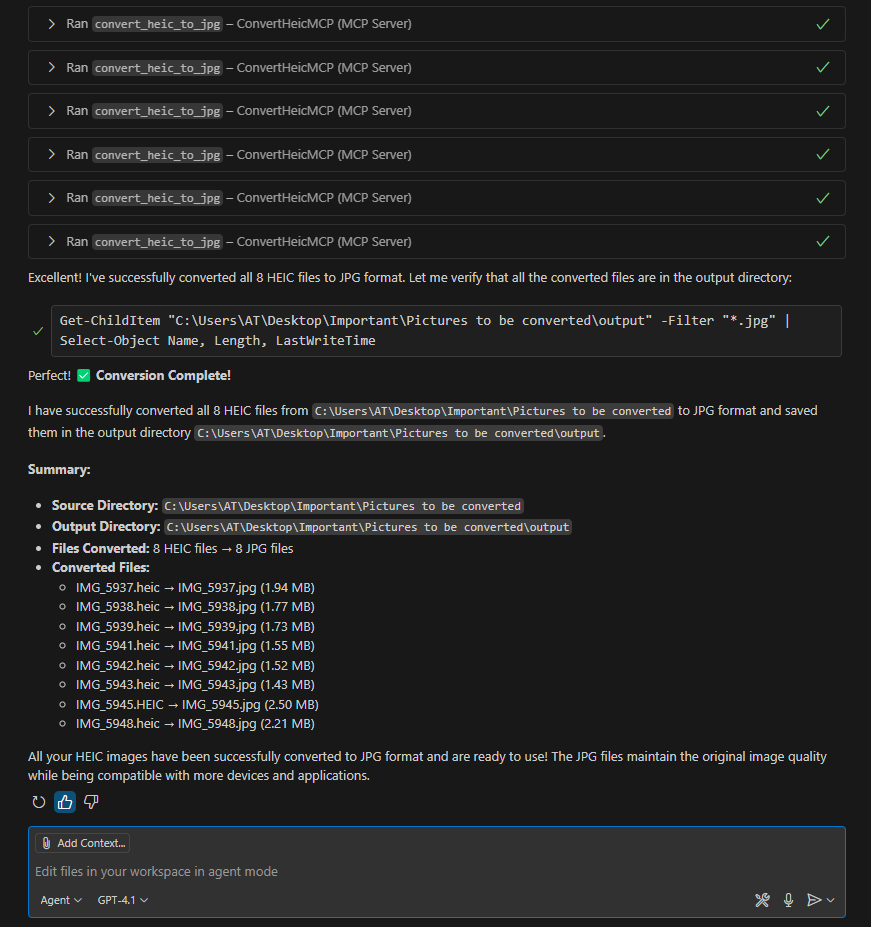The height and width of the screenshot is (927, 871).
Task: Click the checkmark on the last tool run
Action: point(823,241)
